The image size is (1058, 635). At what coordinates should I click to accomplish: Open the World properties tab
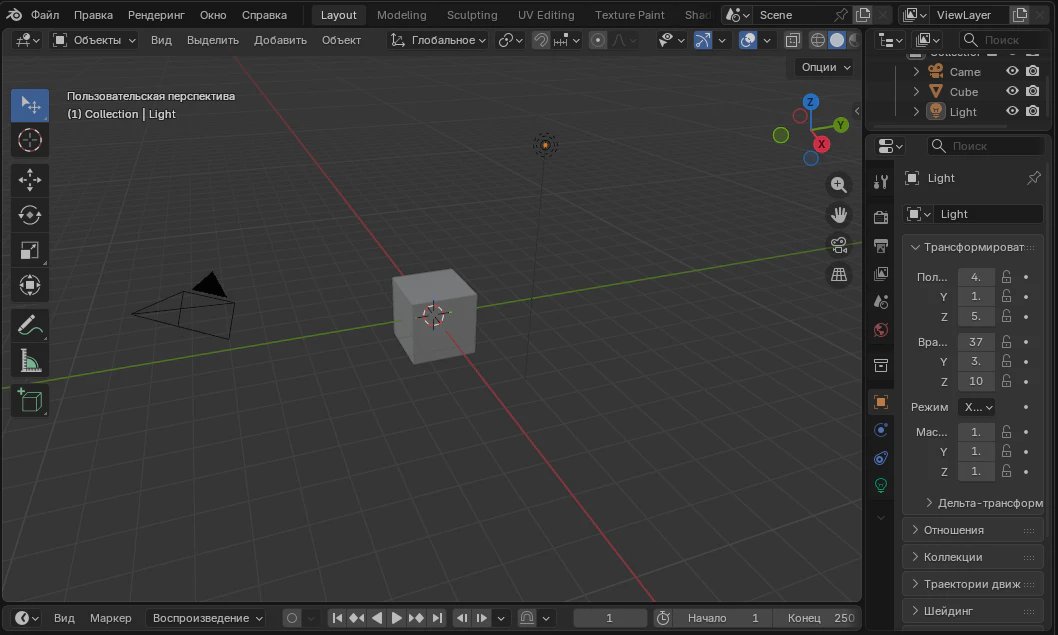click(881, 330)
